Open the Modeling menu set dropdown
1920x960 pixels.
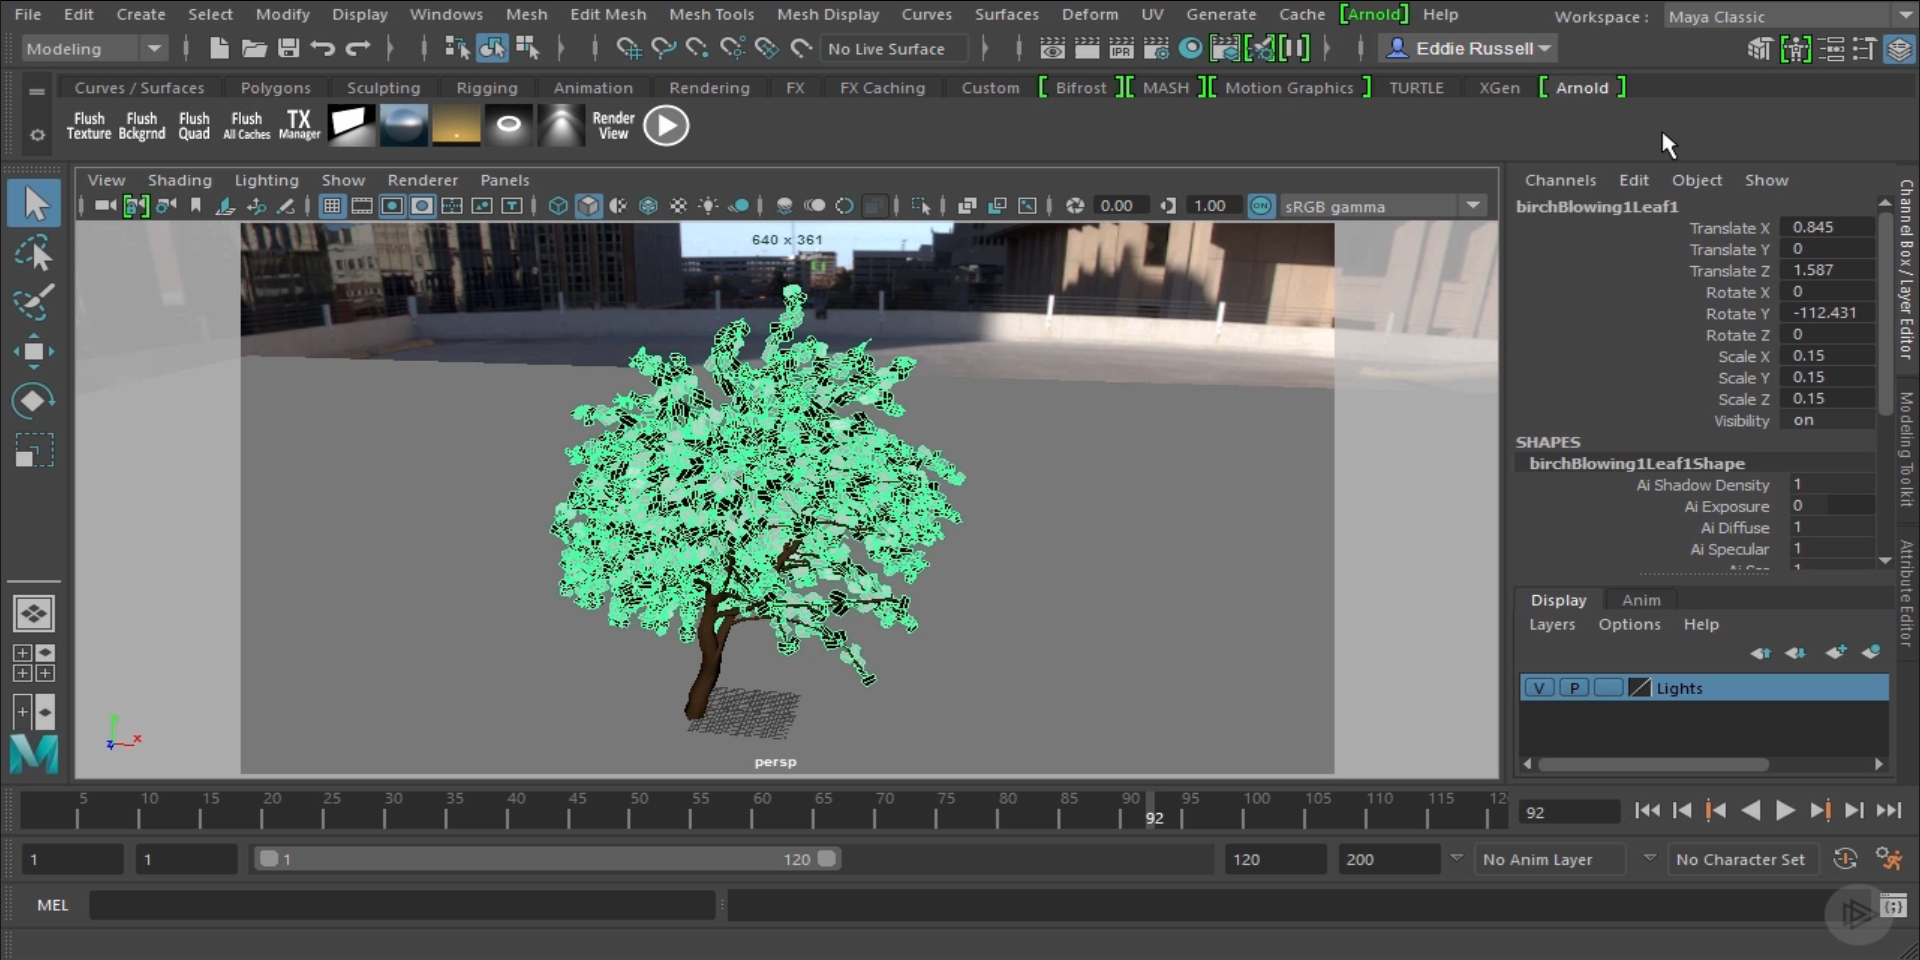point(94,48)
